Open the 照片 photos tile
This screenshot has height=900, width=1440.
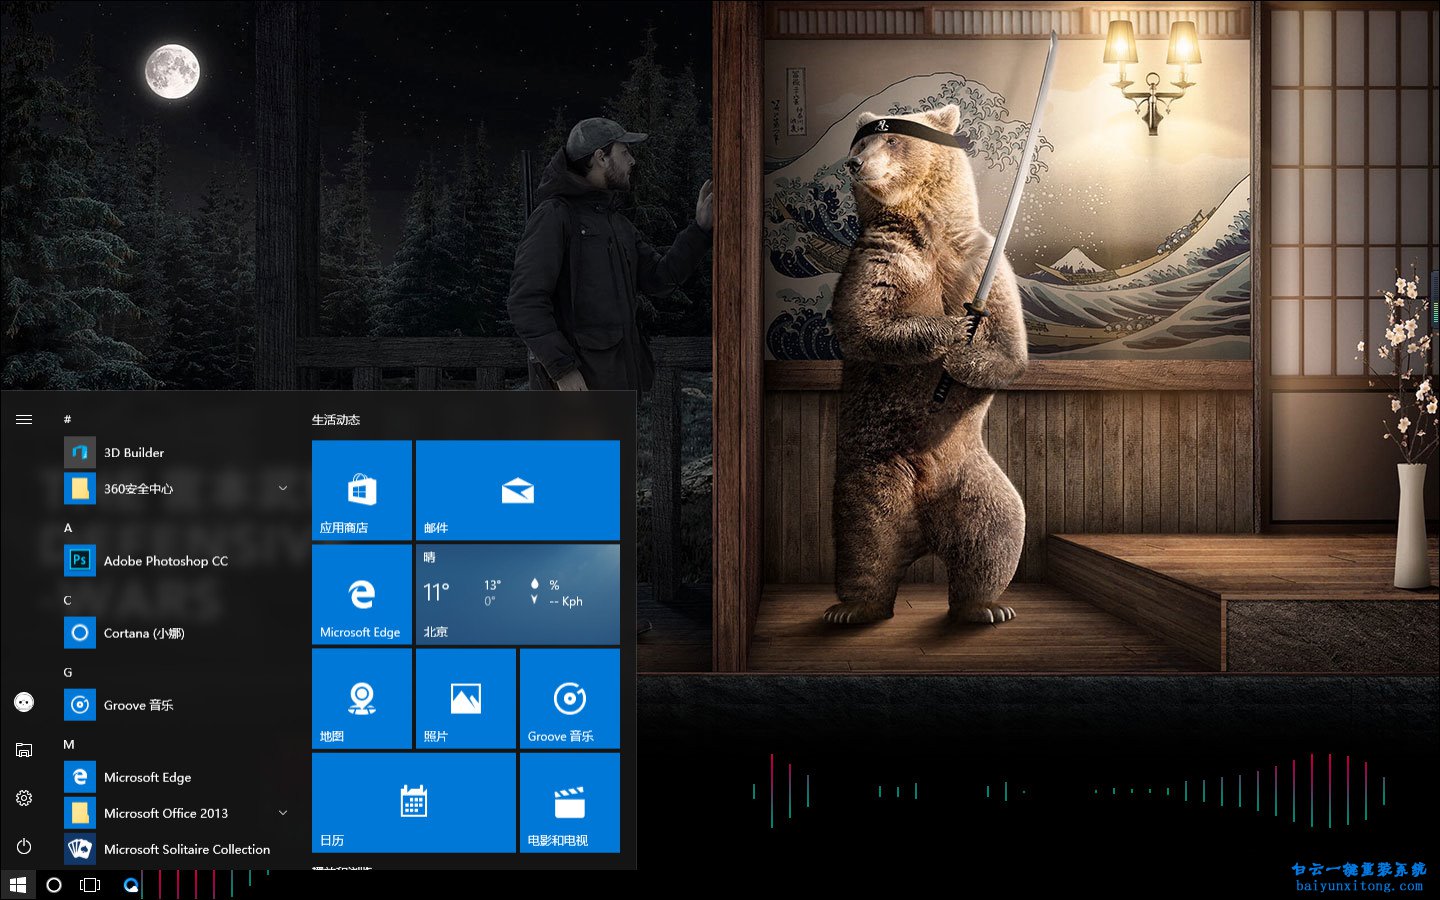(x=466, y=698)
